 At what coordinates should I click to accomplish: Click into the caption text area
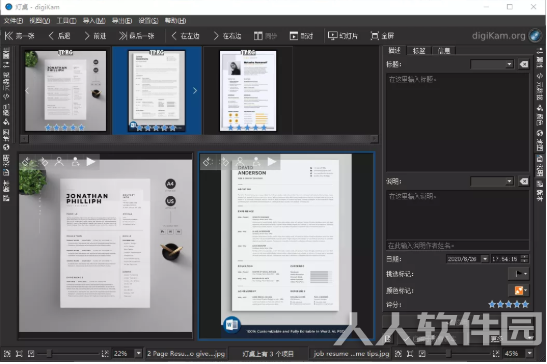coord(457,215)
